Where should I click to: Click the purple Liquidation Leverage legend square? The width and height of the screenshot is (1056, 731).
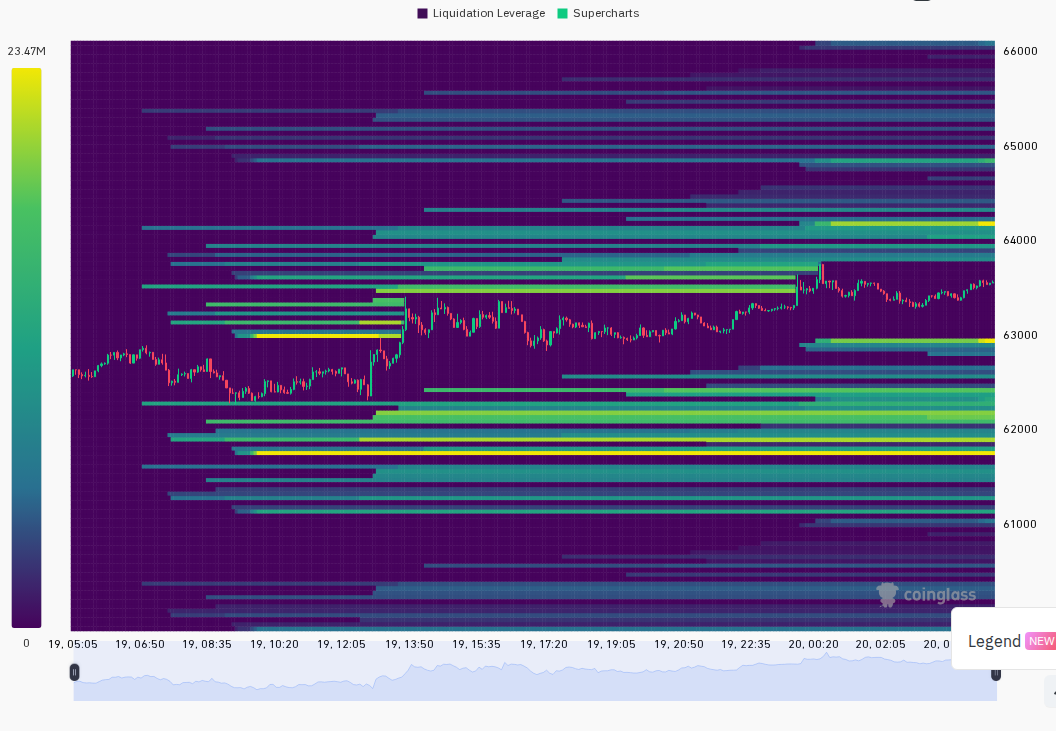[x=422, y=13]
